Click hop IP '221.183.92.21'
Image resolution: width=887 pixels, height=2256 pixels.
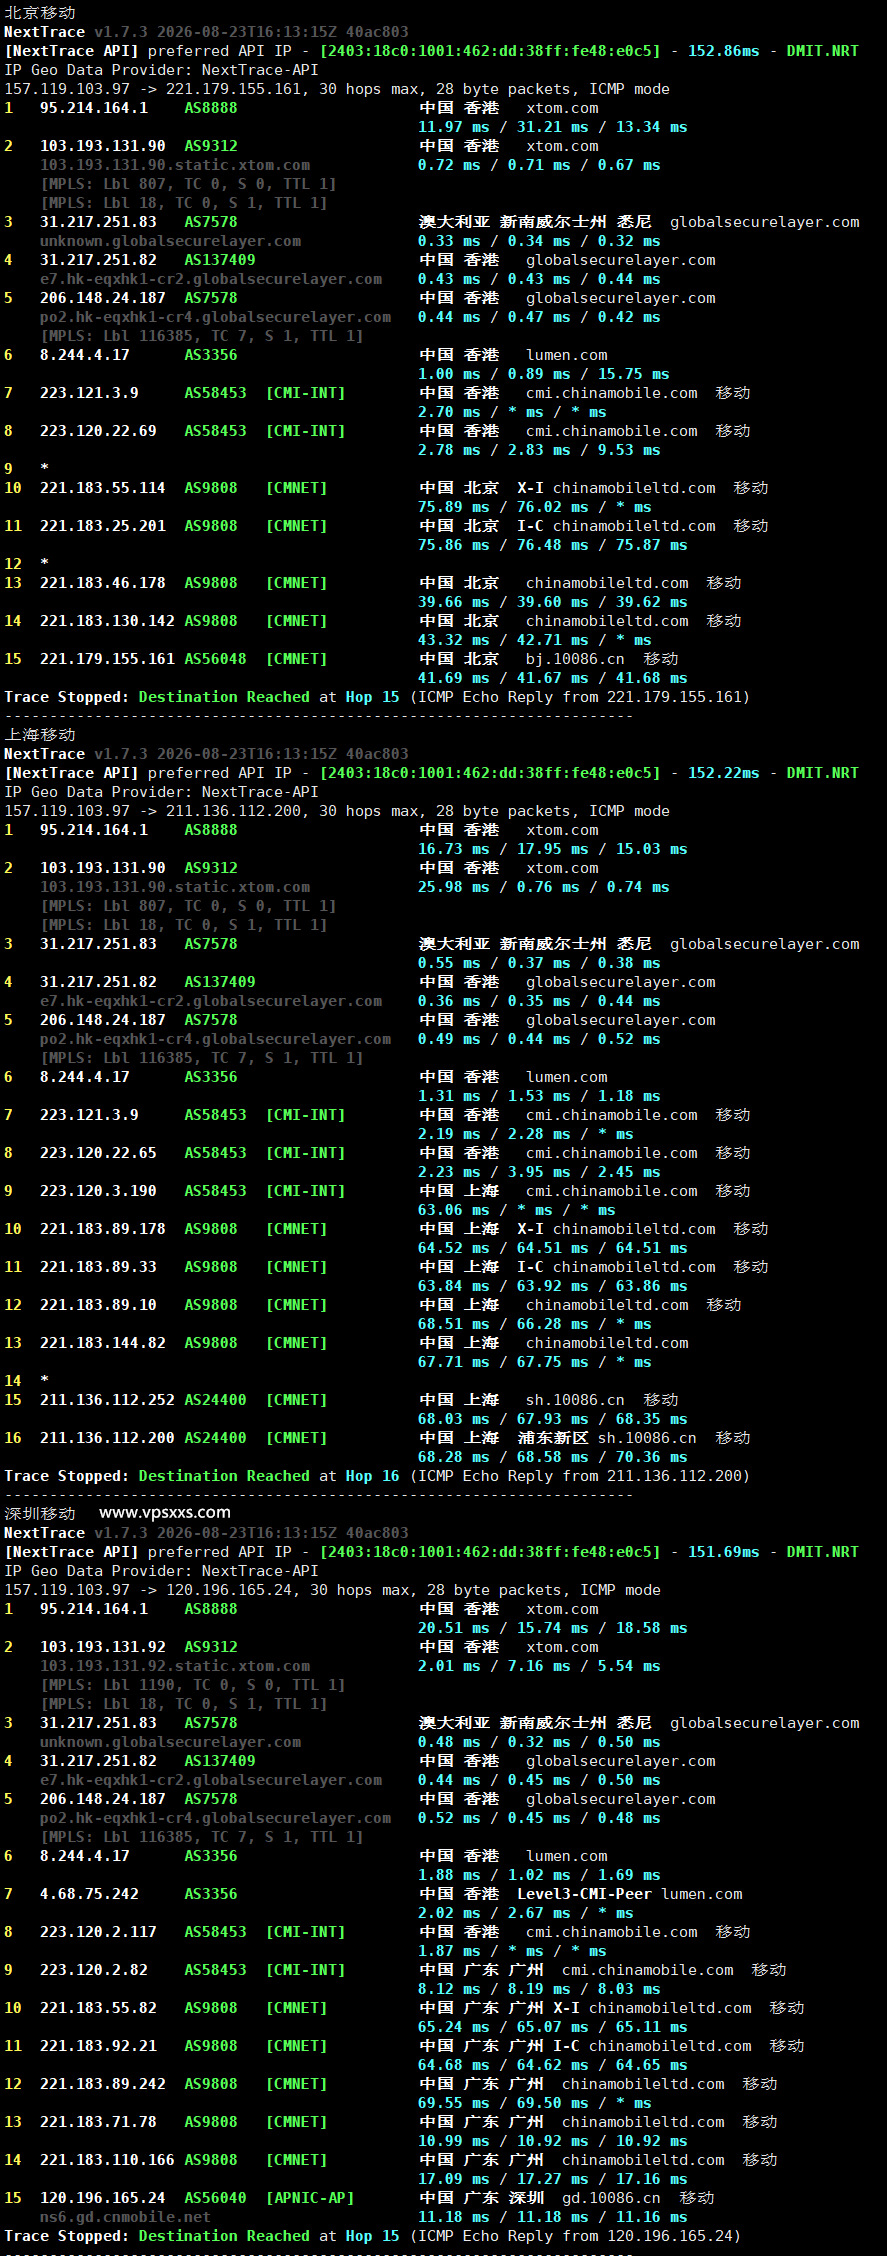tap(98, 2046)
